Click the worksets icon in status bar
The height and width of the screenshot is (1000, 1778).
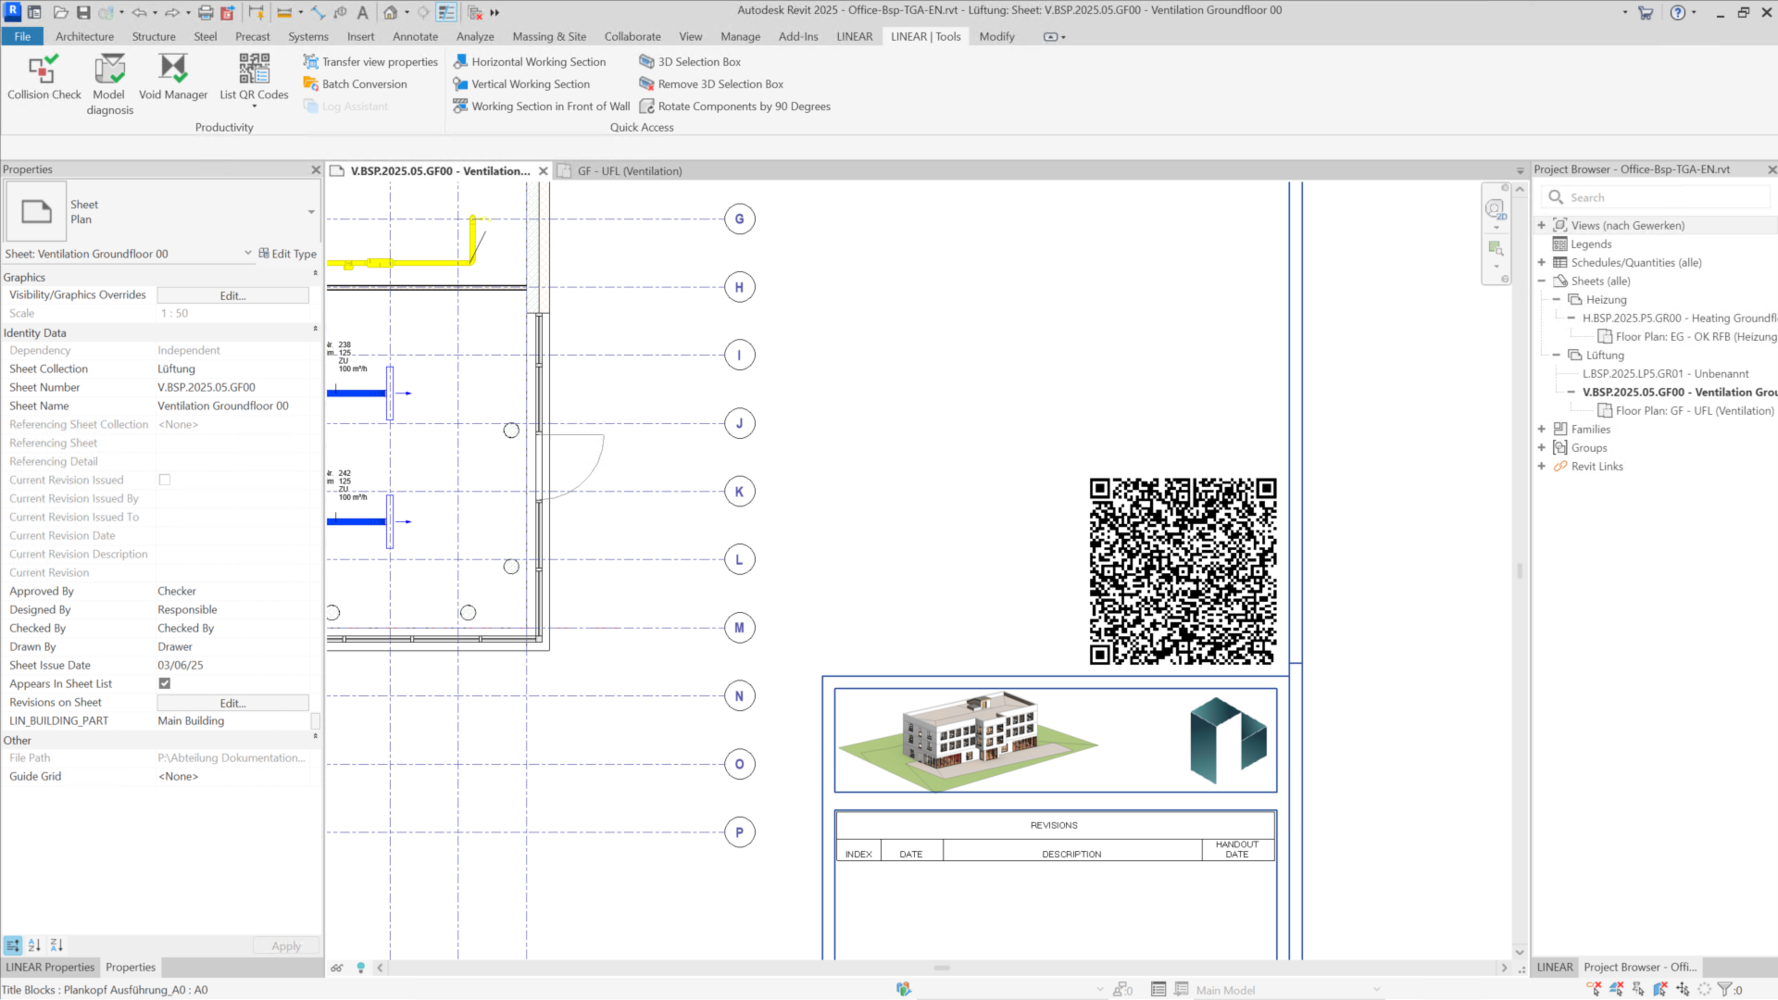pos(903,989)
